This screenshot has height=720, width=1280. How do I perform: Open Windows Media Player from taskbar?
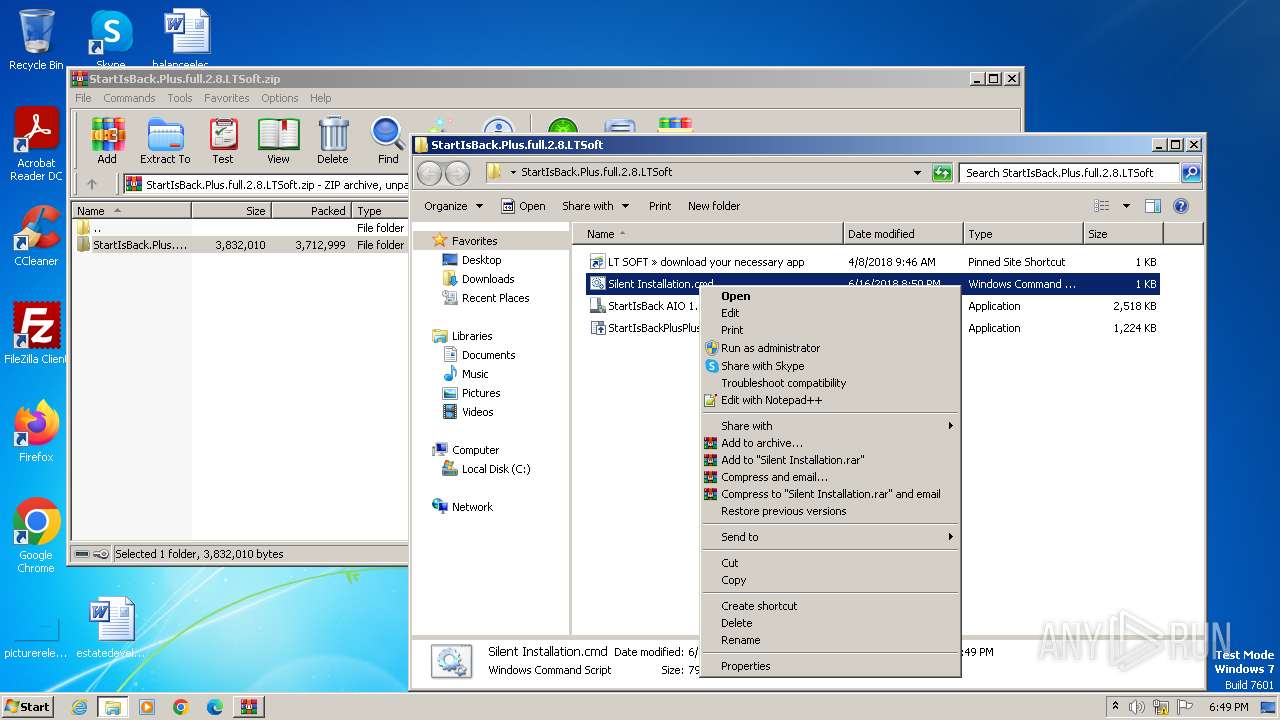(147, 707)
